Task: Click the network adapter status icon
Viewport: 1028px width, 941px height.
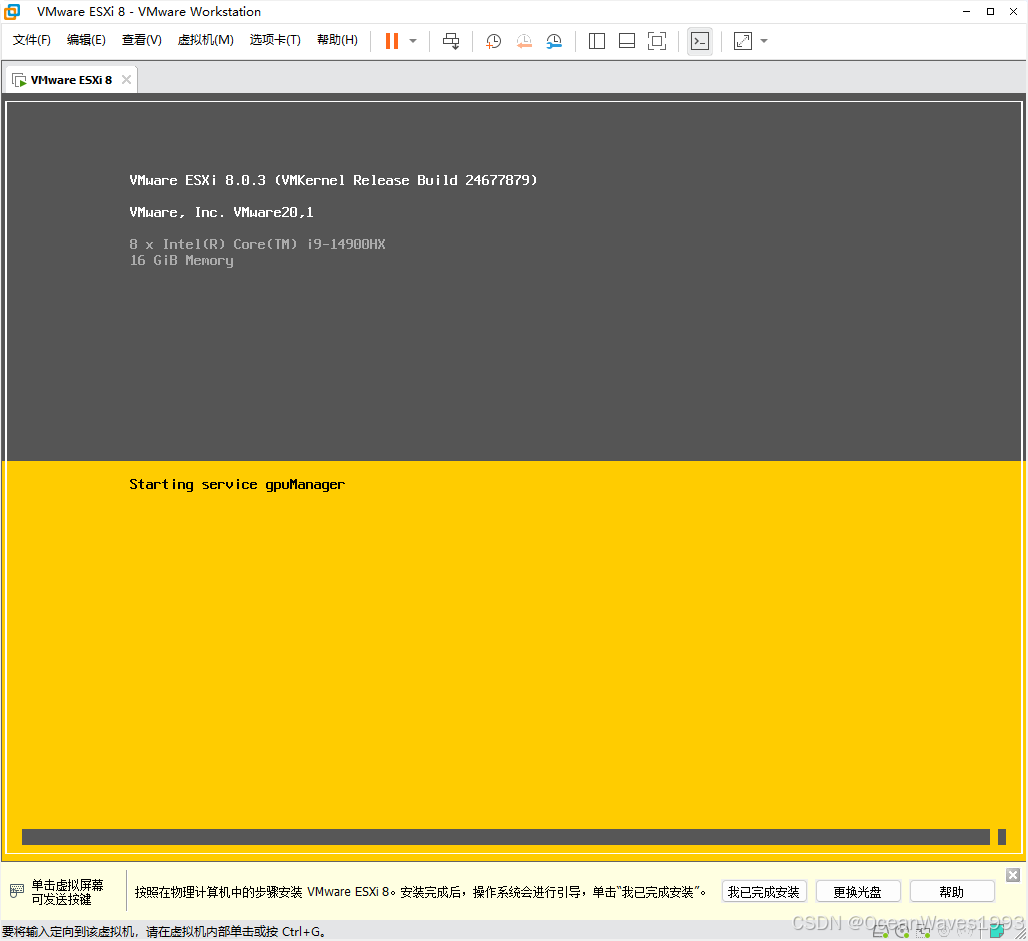Action: click(923, 931)
